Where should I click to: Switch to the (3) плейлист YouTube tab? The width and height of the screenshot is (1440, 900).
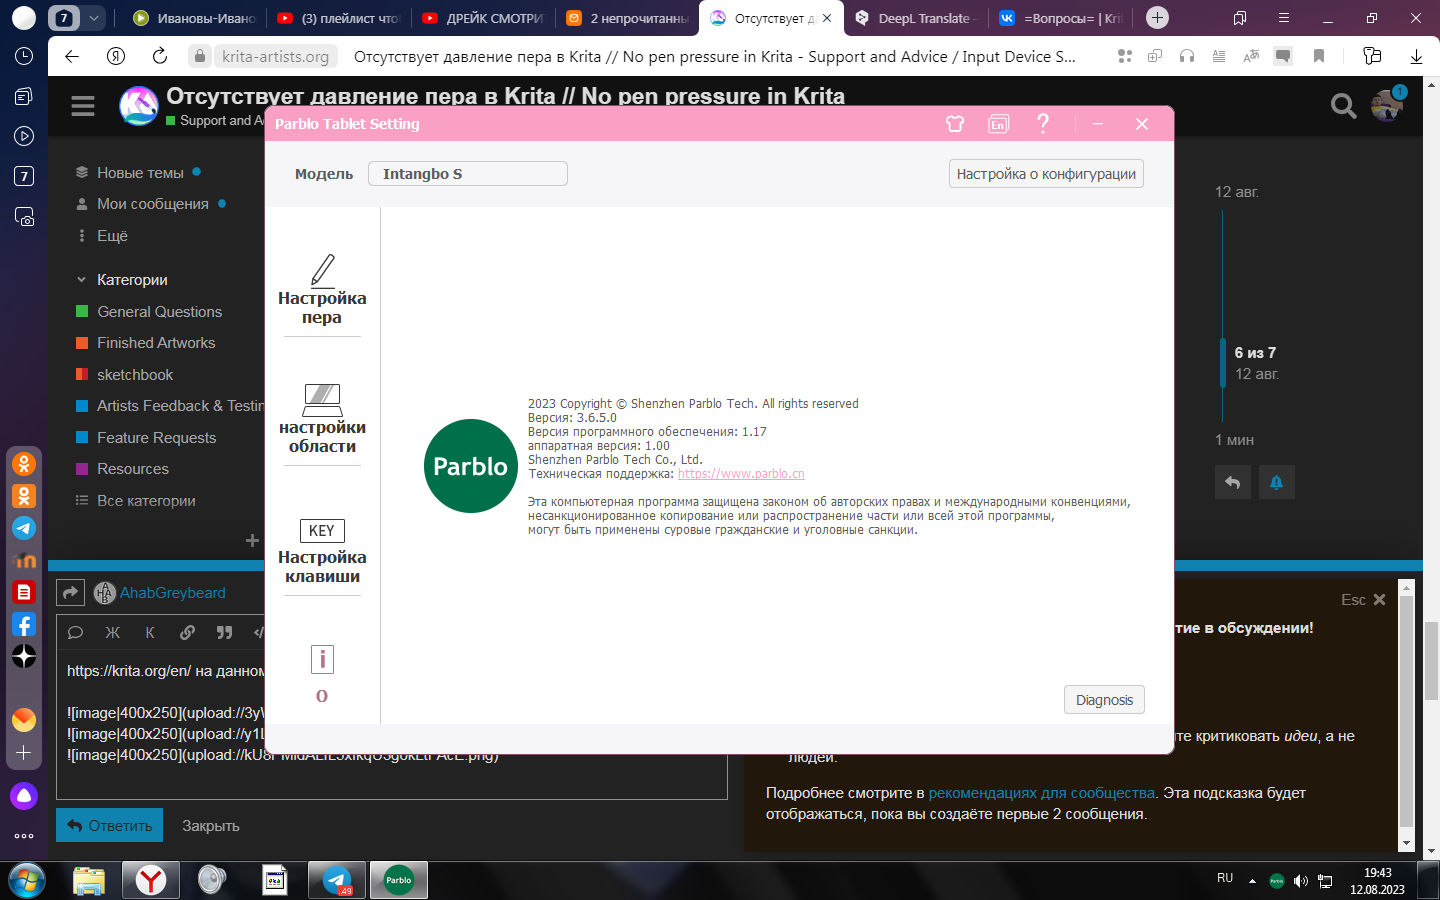[x=338, y=18]
